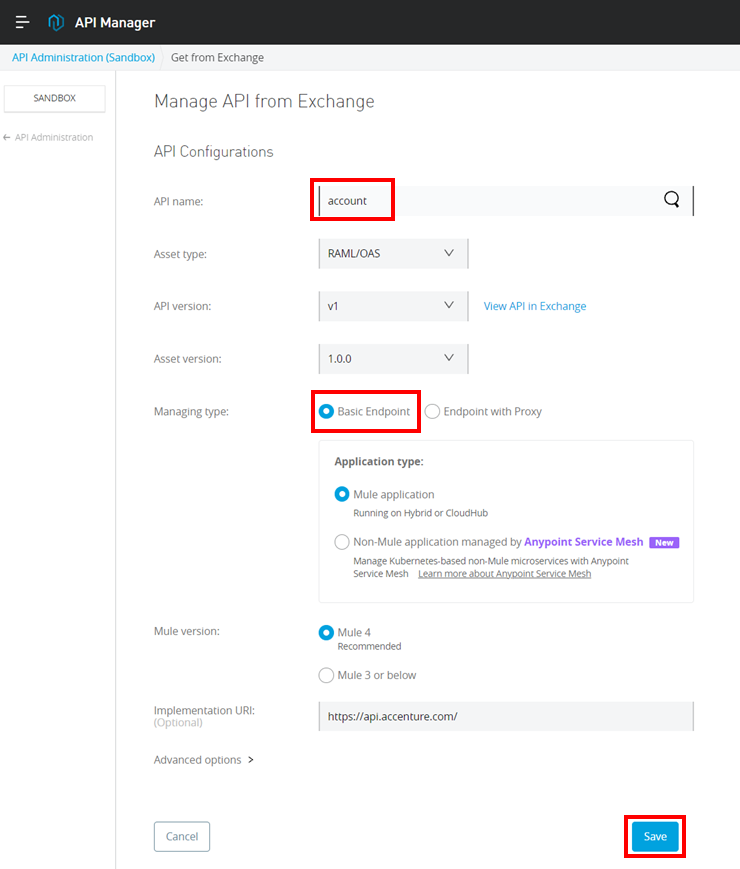The height and width of the screenshot is (869, 740).
Task: Open the API version v1 dropdown
Action: [392, 306]
